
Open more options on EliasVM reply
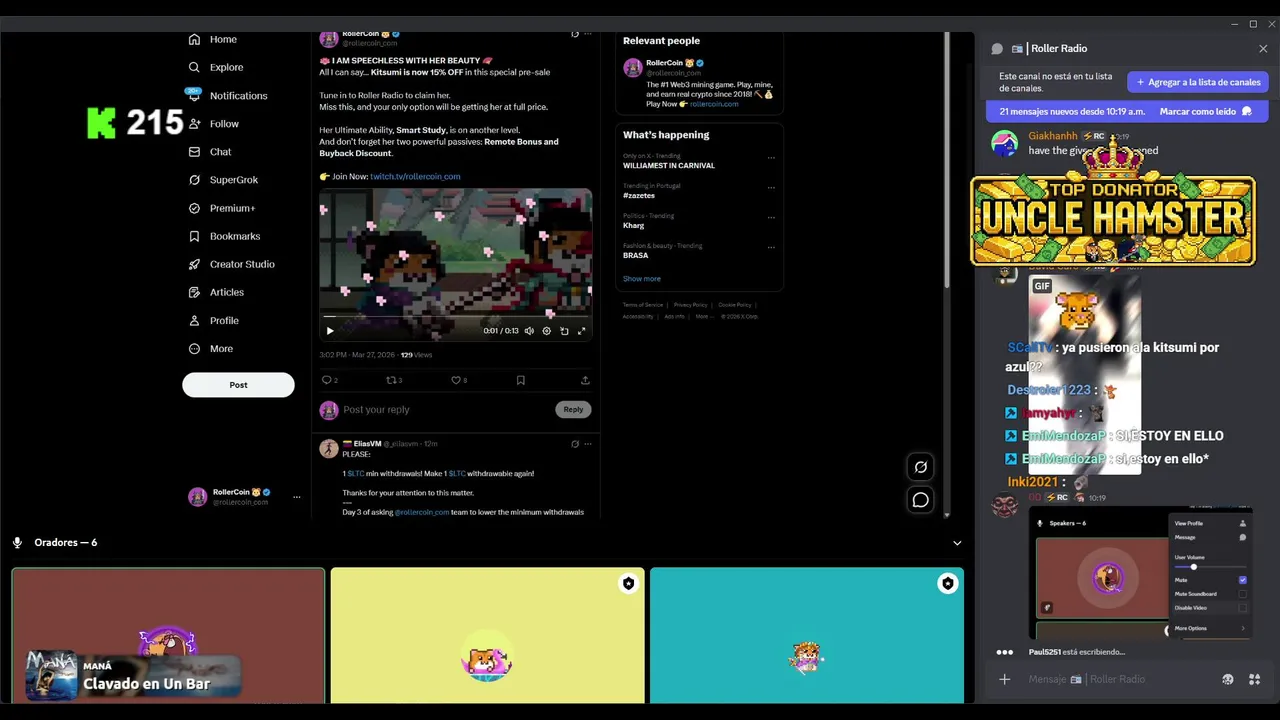tap(588, 444)
